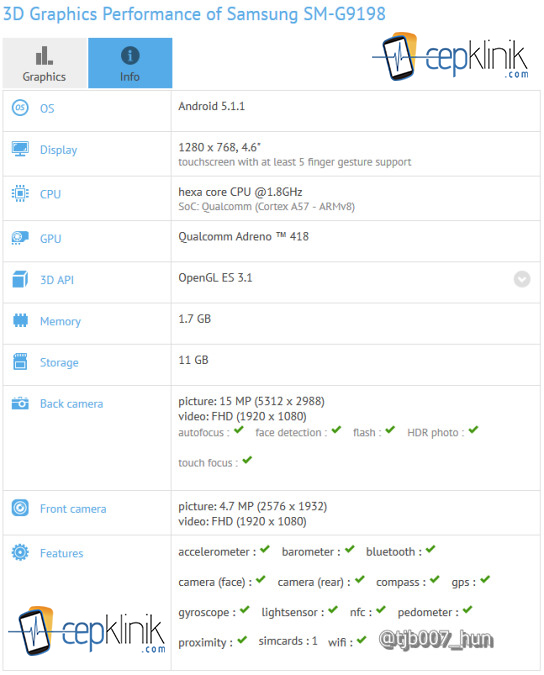Click the Features gear icon
This screenshot has height=675, width=544.
(x=20, y=552)
